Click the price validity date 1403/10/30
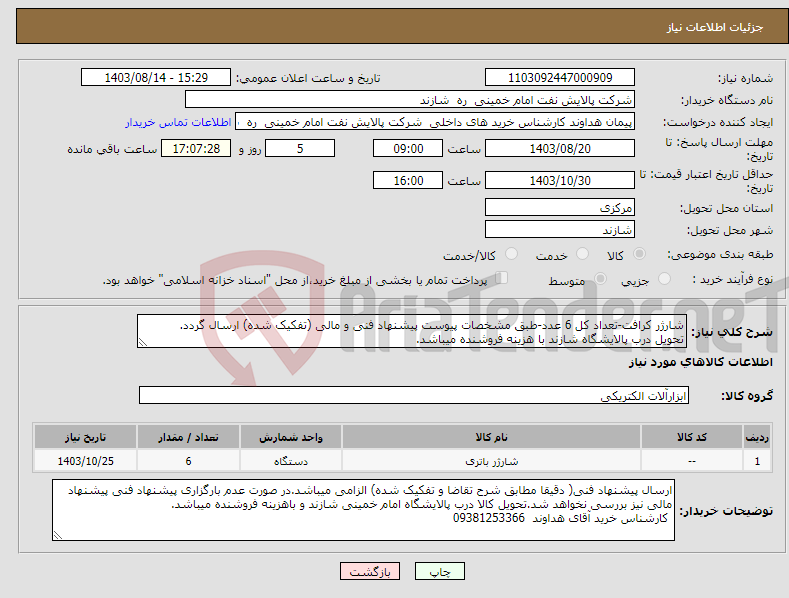789x598 pixels. tap(560, 180)
